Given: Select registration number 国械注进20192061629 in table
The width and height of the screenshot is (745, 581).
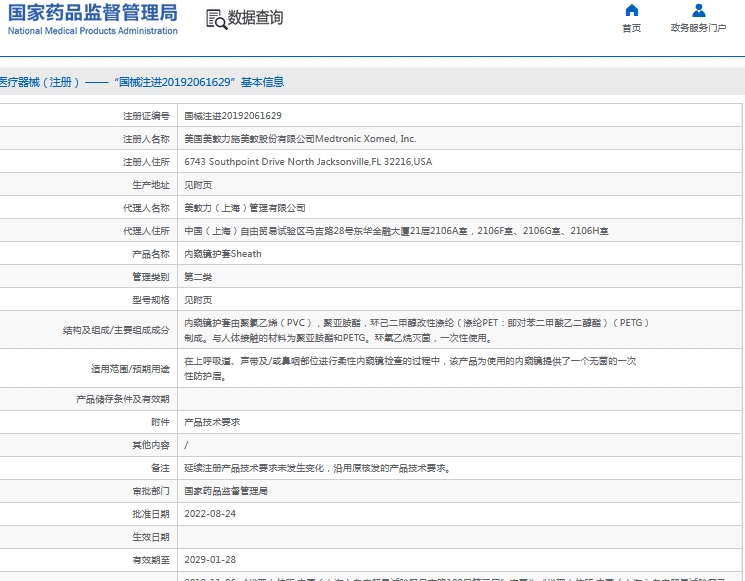Looking at the screenshot, I should tap(232, 116).
